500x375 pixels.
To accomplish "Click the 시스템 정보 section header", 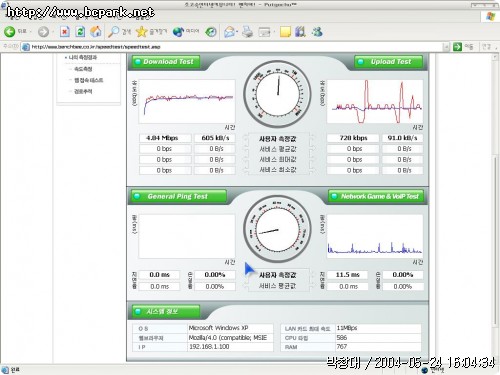I will 166,311.
